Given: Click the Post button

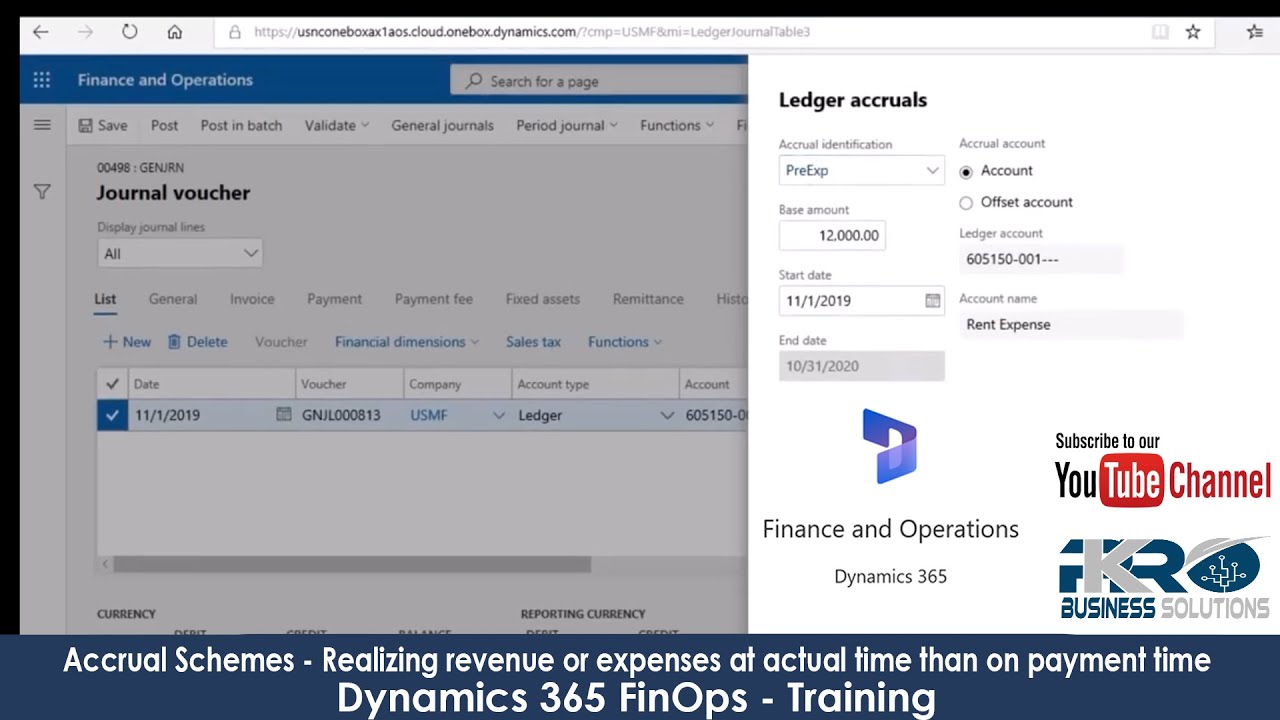Looking at the screenshot, I should (x=165, y=125).
